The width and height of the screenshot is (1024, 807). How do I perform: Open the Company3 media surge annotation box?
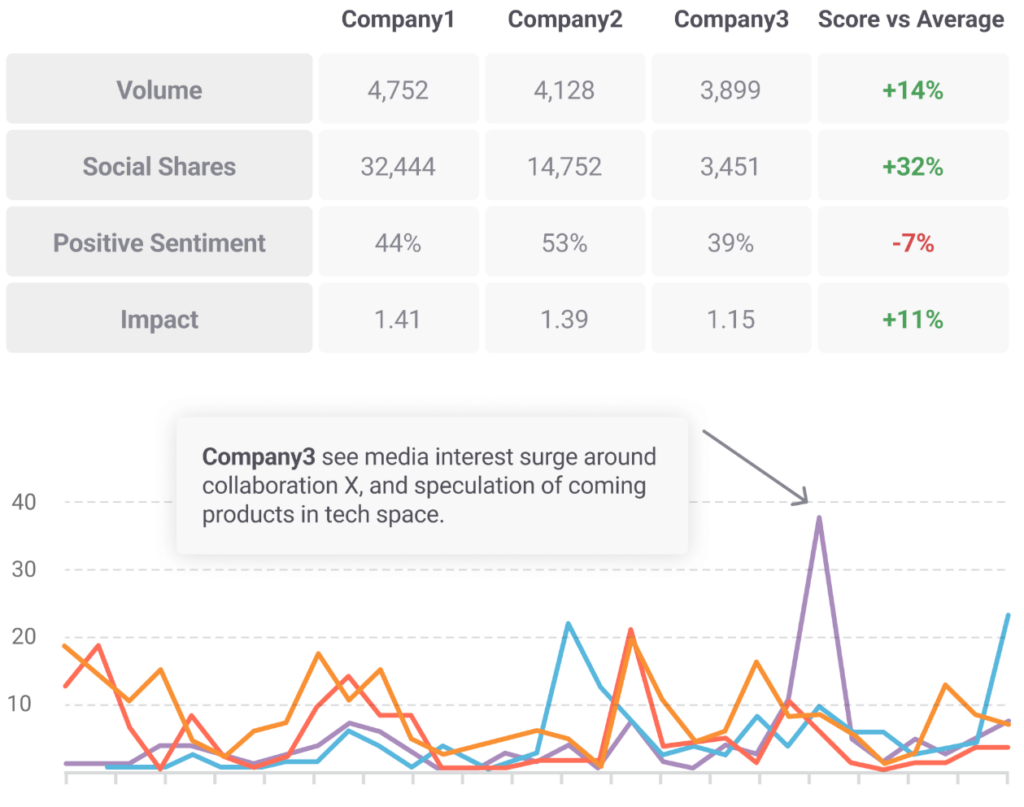click(x=432, y=486)
